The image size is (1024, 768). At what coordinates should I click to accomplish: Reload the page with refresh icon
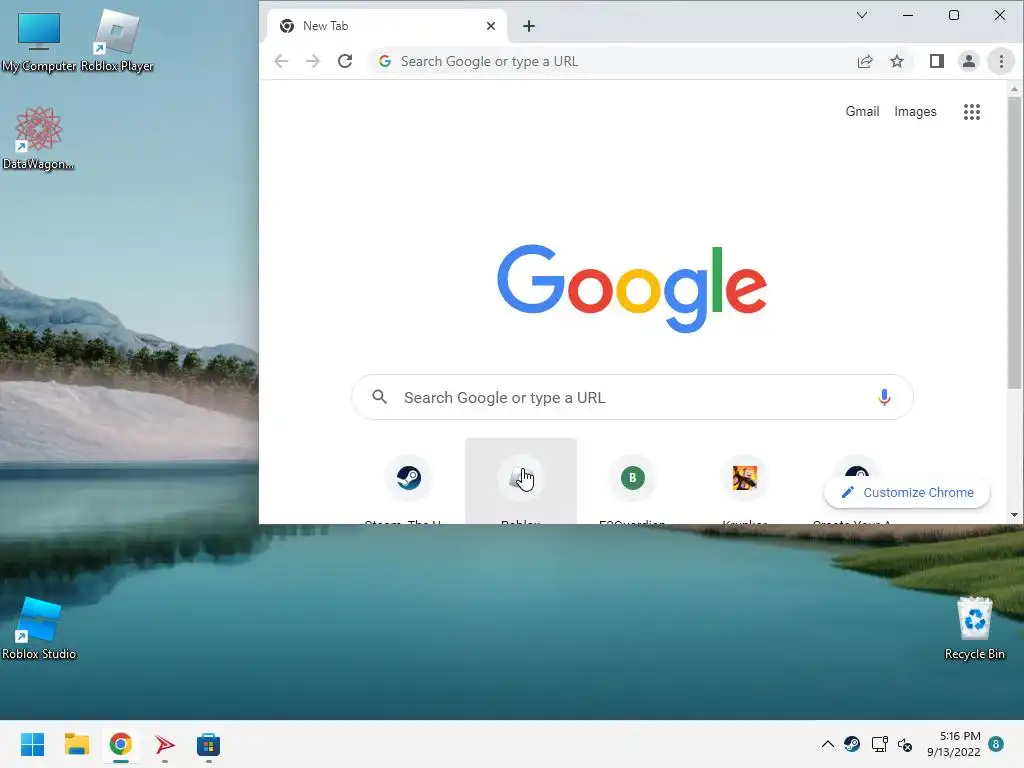click(345, 61)
